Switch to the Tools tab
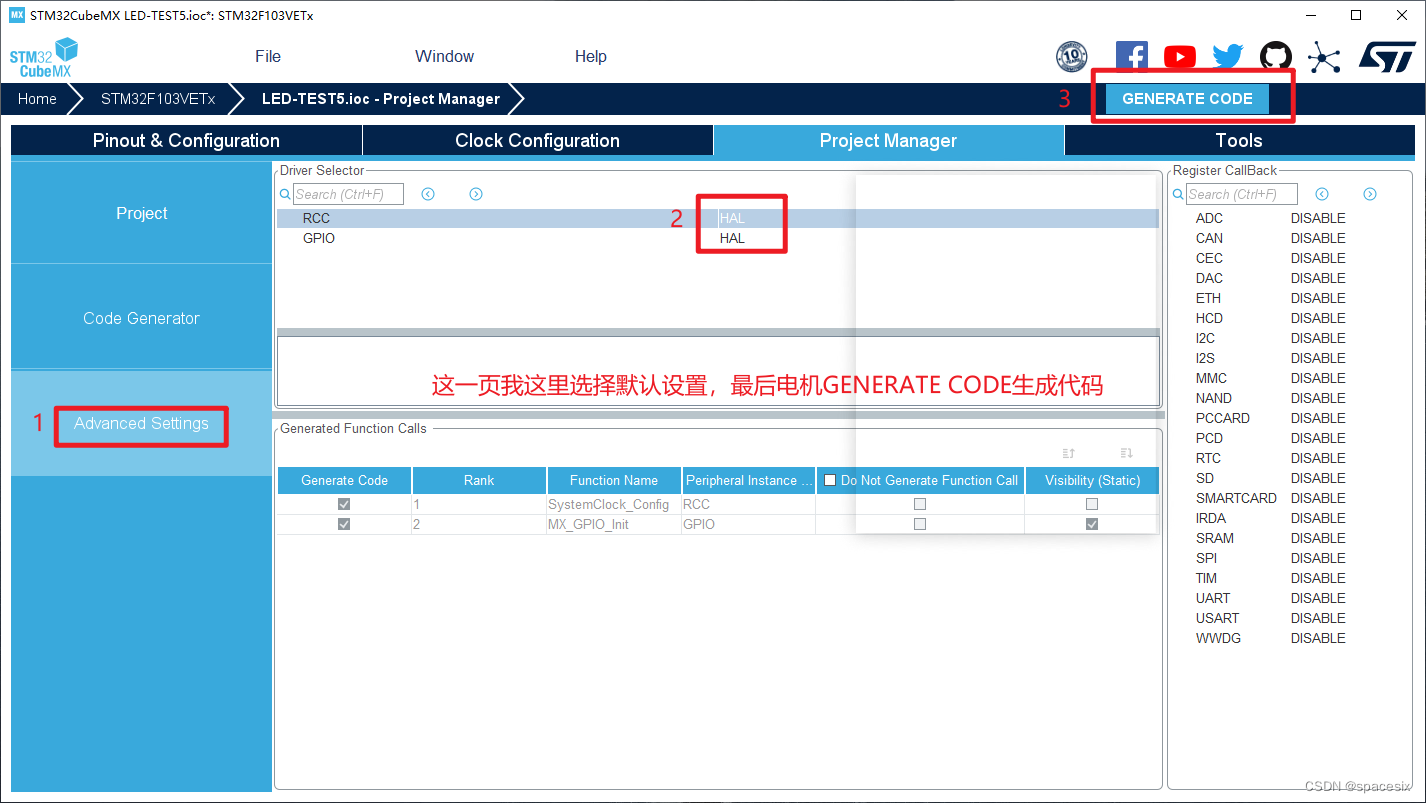Viewport: 1426px width, 803px height. pos(1239,141)
